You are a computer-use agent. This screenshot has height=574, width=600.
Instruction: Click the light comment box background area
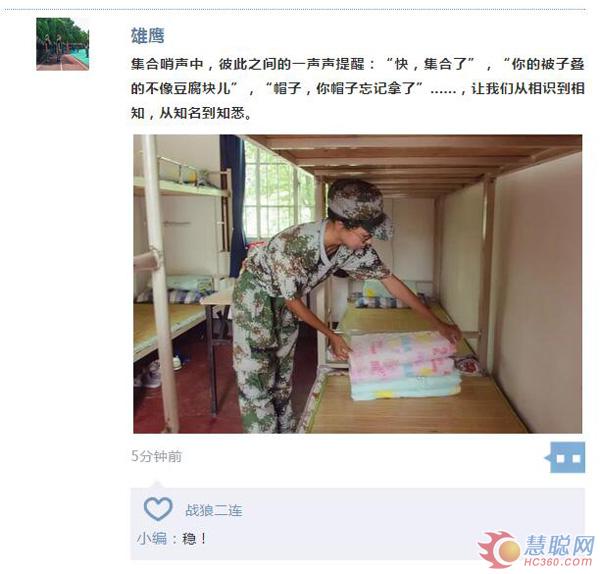pos(357,523)
